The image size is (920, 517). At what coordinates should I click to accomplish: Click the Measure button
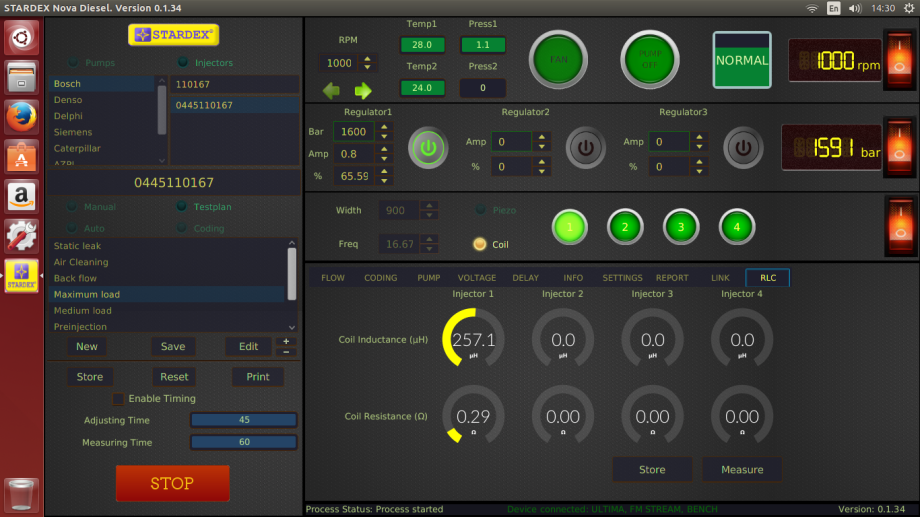coord(742,469)
